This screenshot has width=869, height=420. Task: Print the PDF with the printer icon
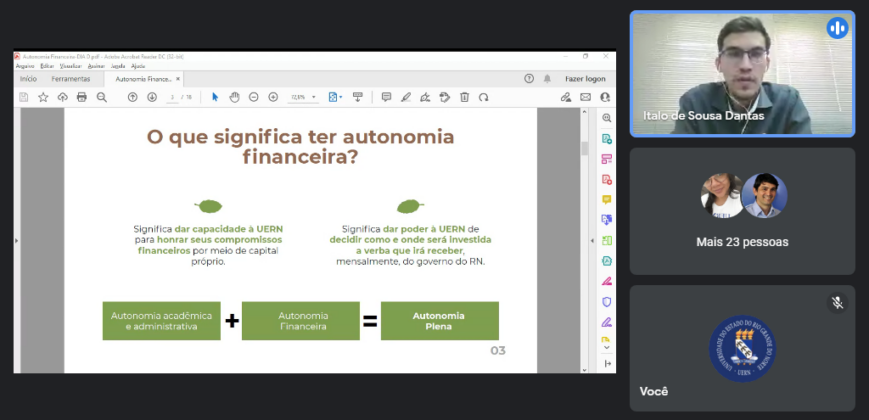(x=82, y=97)
